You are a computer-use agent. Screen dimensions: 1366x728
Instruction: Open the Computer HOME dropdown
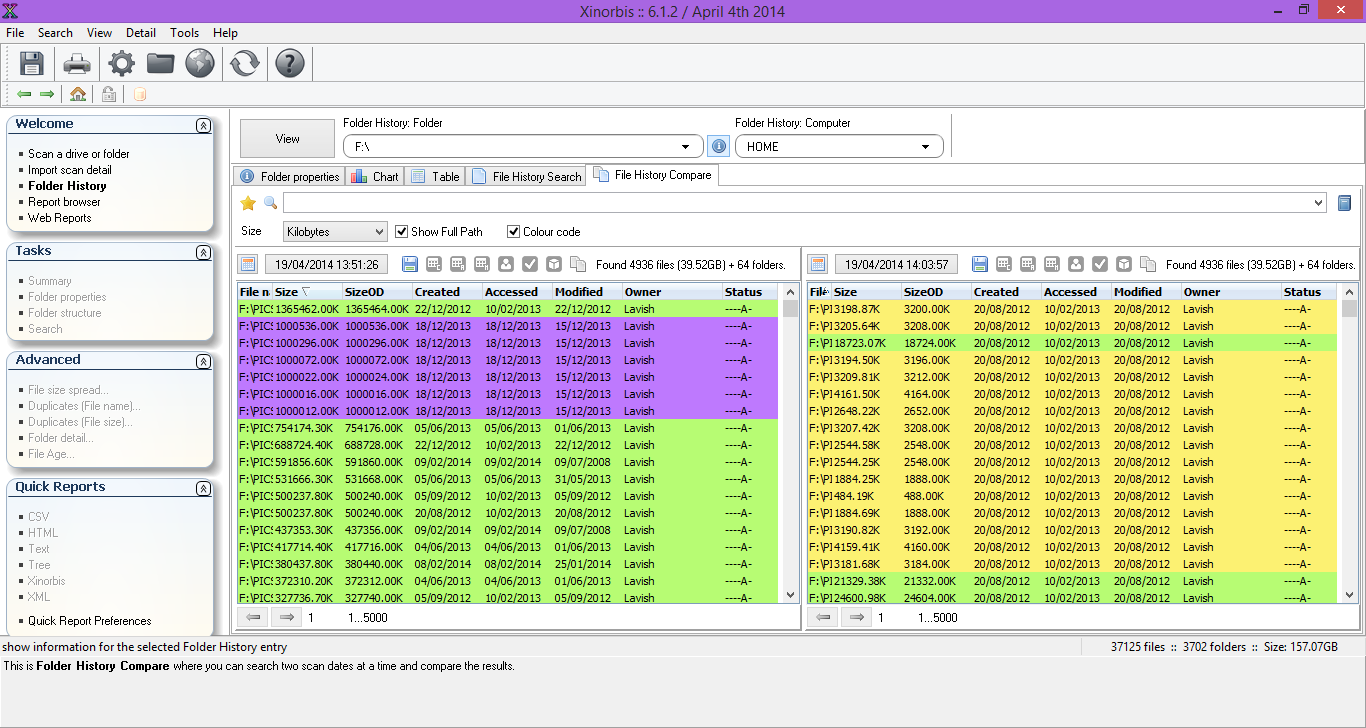pos(925,147)
